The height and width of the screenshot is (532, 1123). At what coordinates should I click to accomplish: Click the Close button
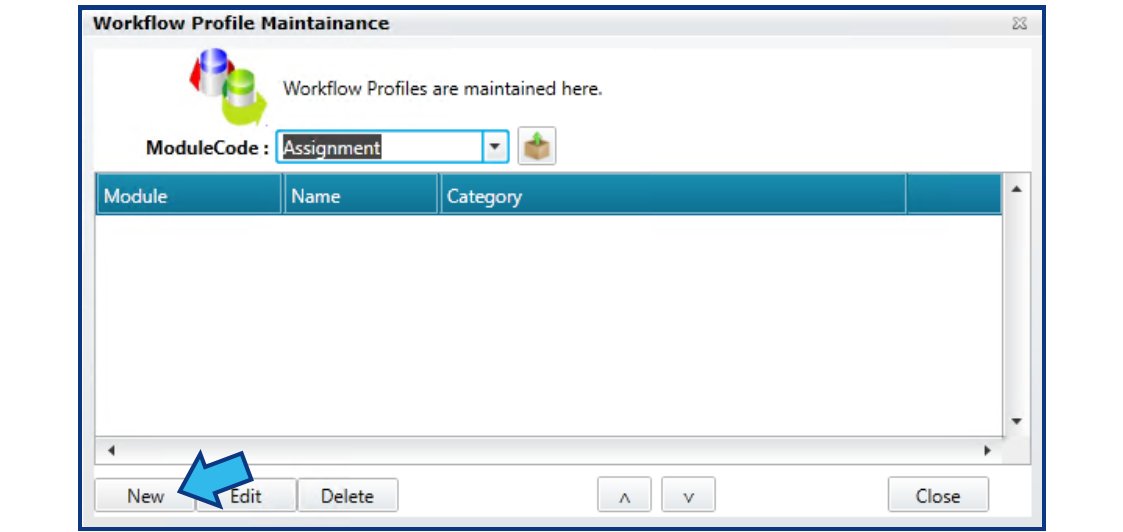(938, 495)
